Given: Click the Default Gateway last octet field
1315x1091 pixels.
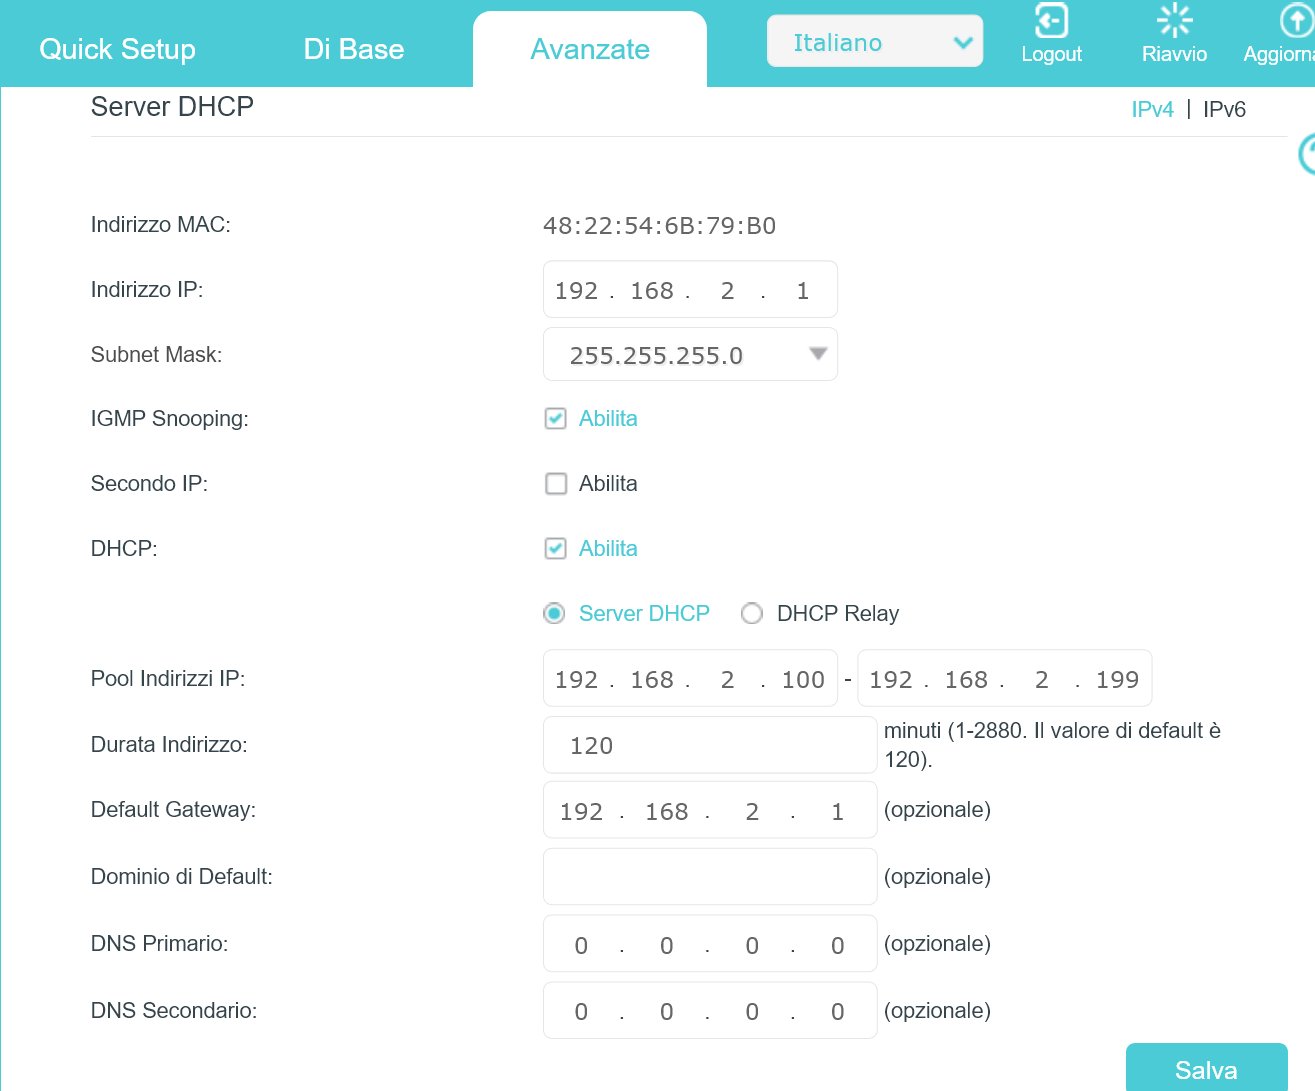Looking at the screenshot, I should click(837, 812).
